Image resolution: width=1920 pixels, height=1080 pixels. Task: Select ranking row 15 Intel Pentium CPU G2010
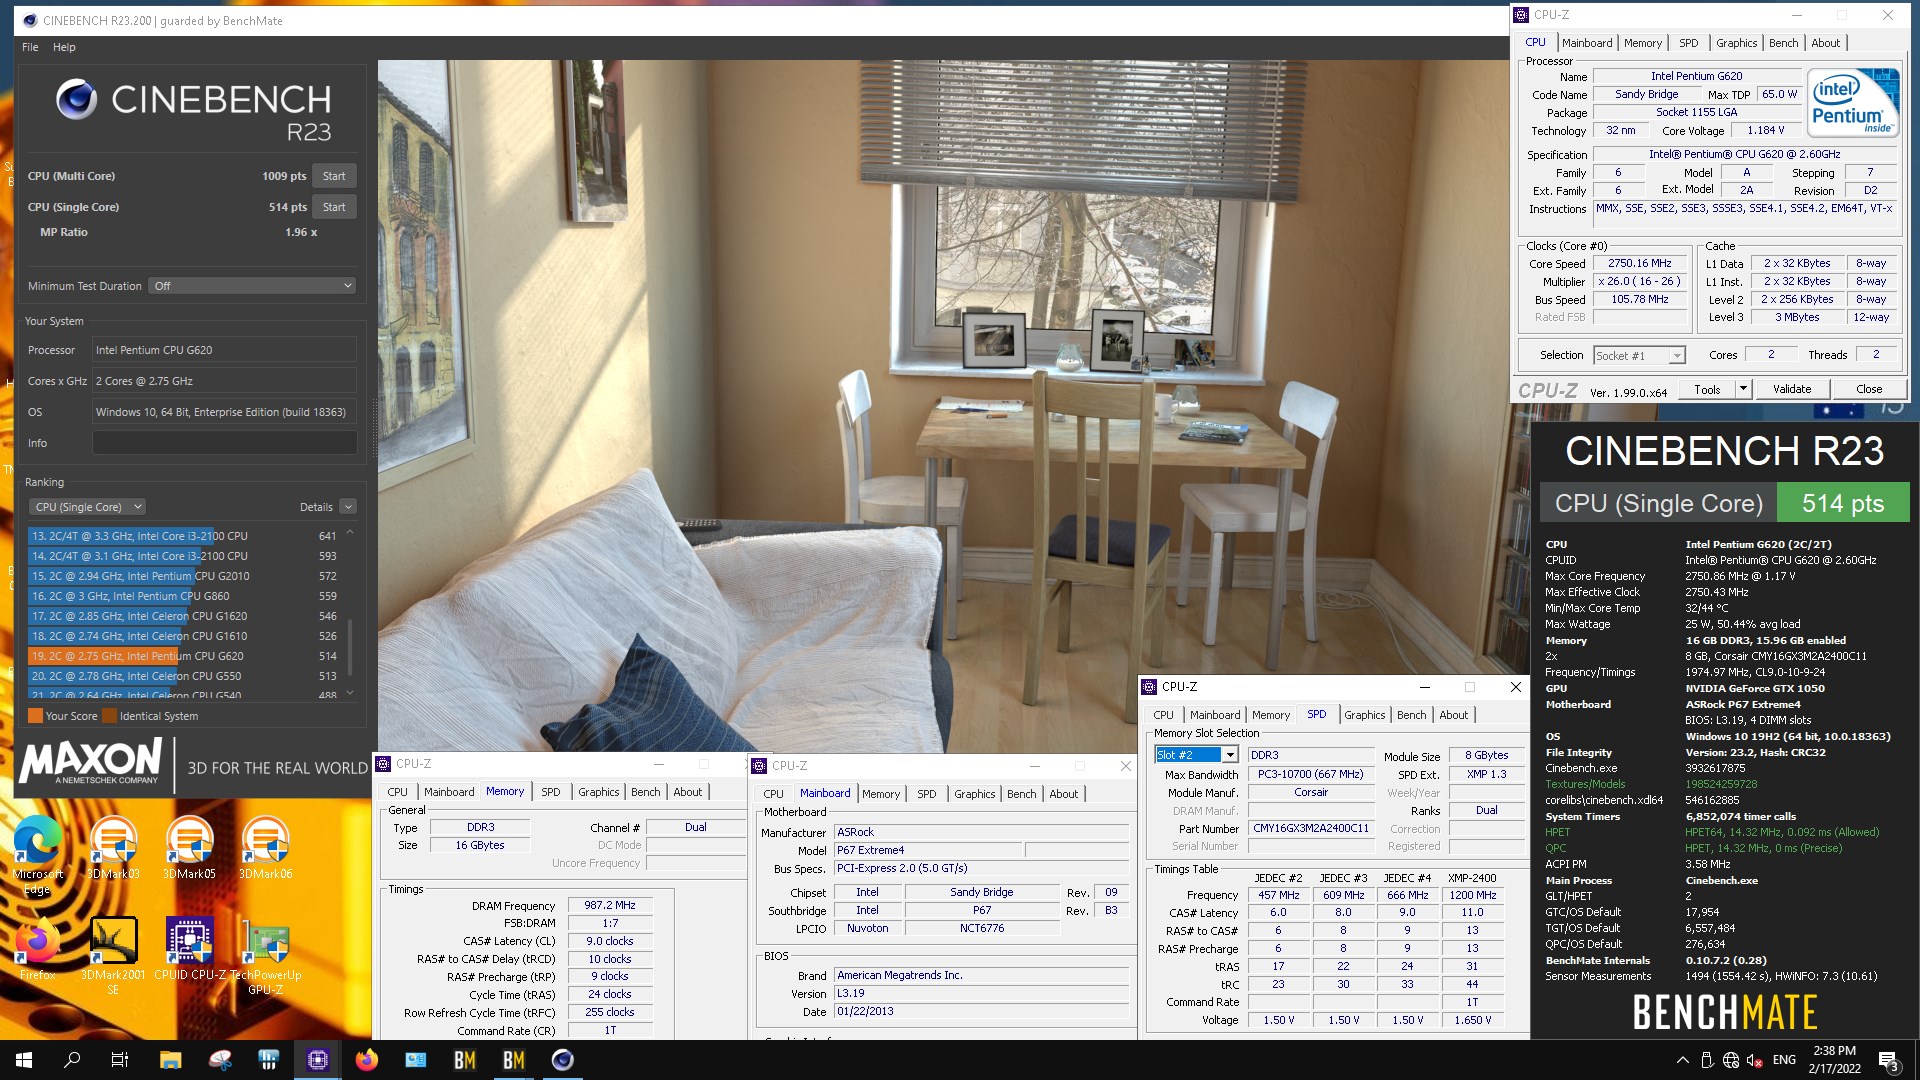coord(185,576)
